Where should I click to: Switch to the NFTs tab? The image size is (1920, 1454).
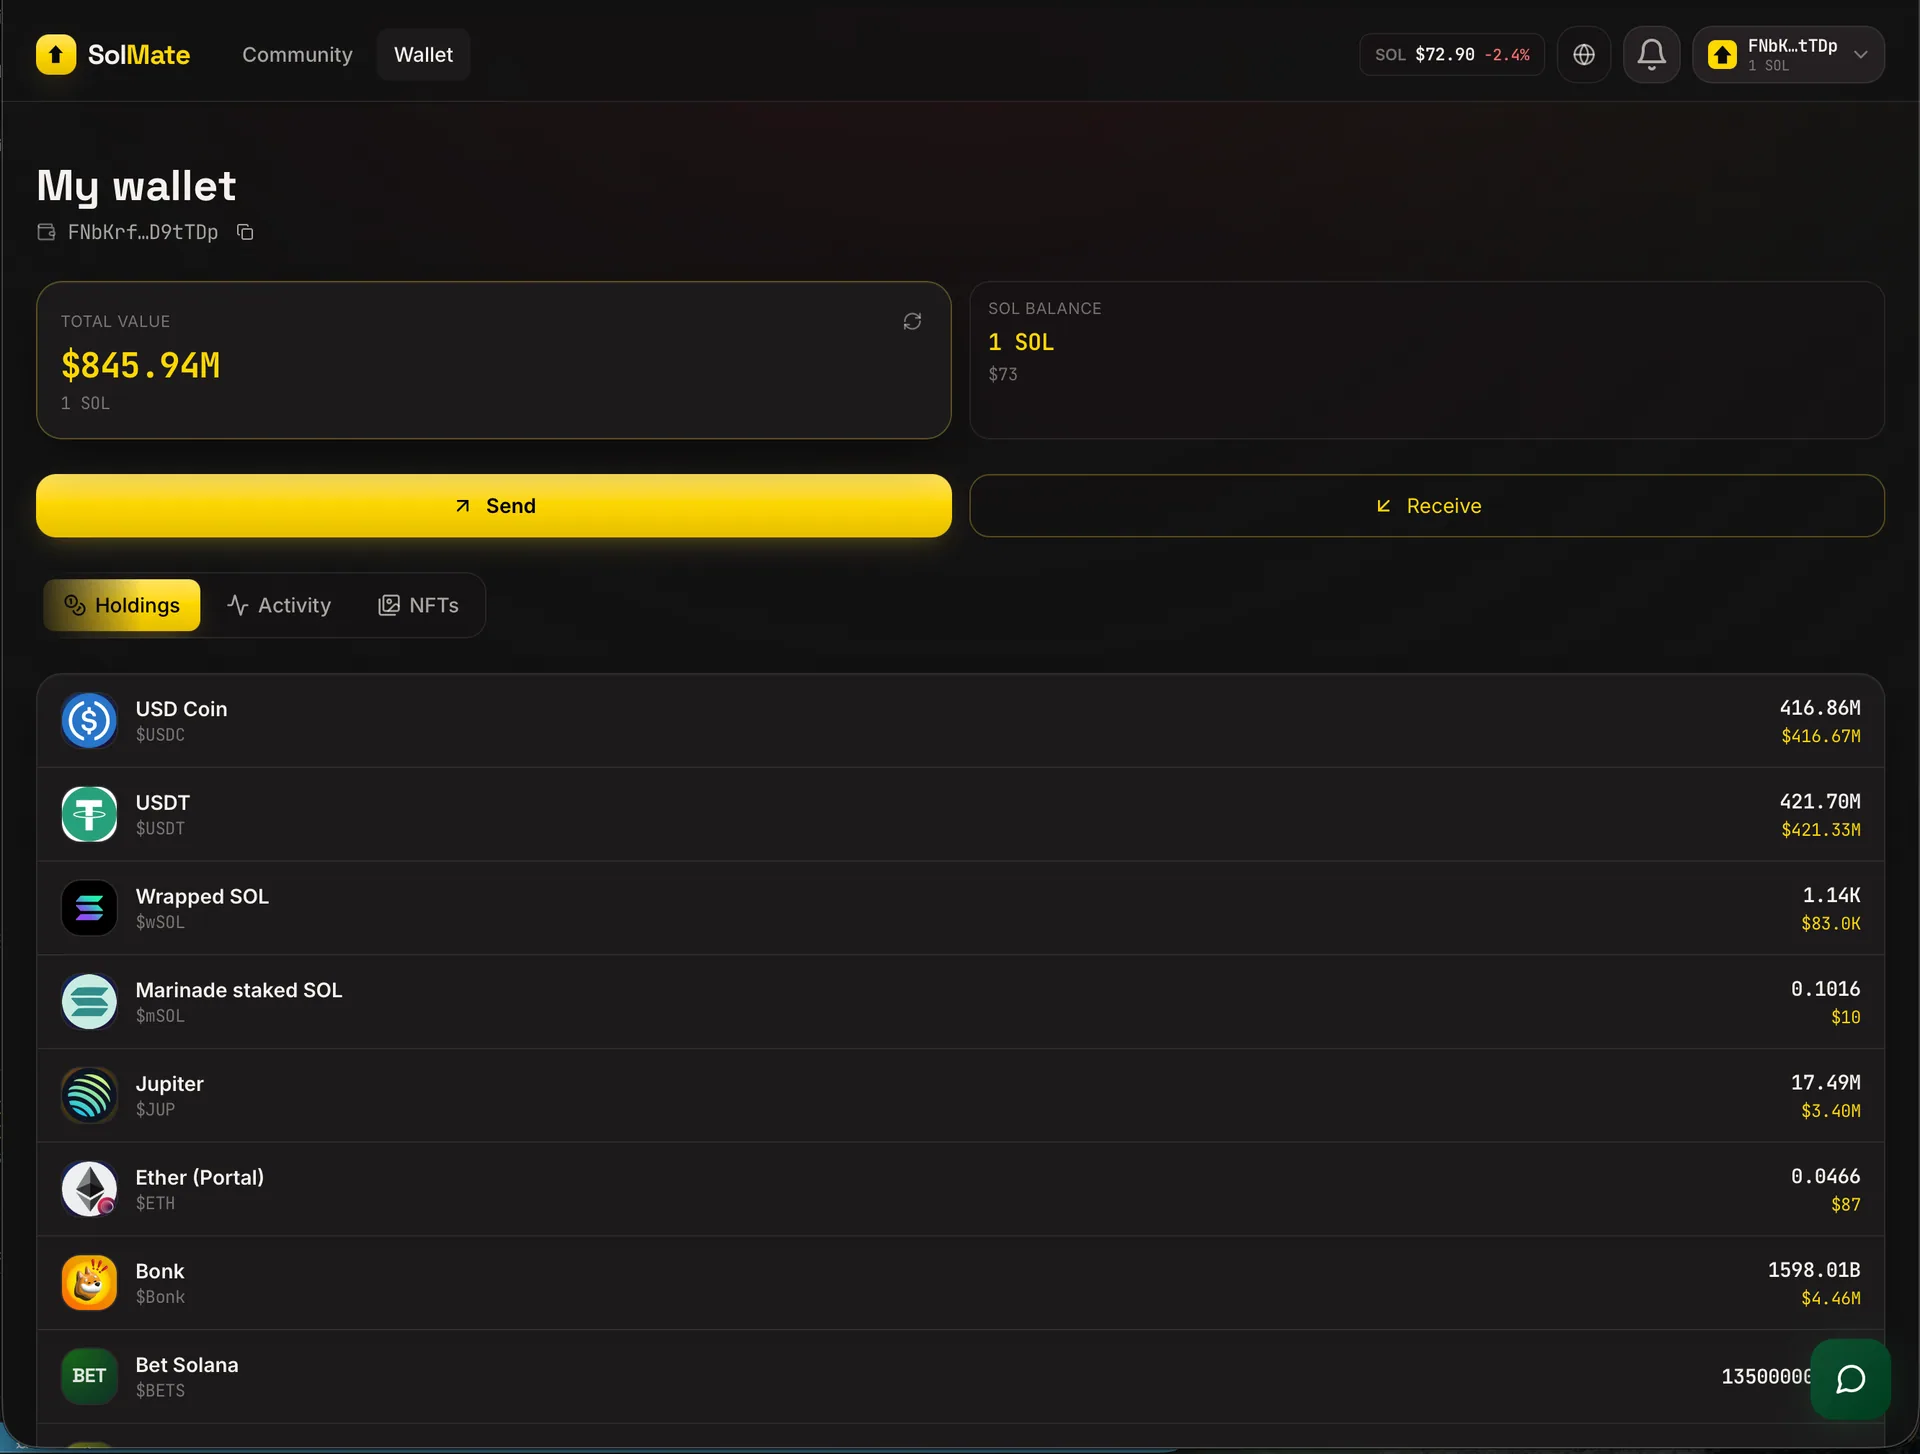(418, 605)
